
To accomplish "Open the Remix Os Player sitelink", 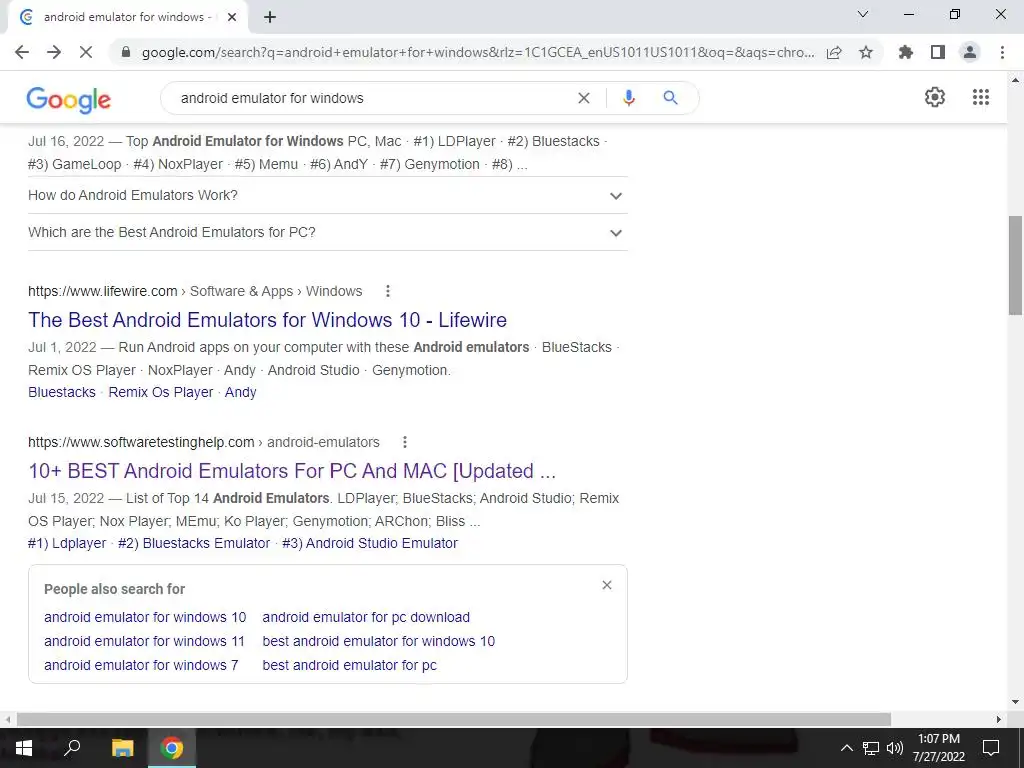I will point(161,392).
